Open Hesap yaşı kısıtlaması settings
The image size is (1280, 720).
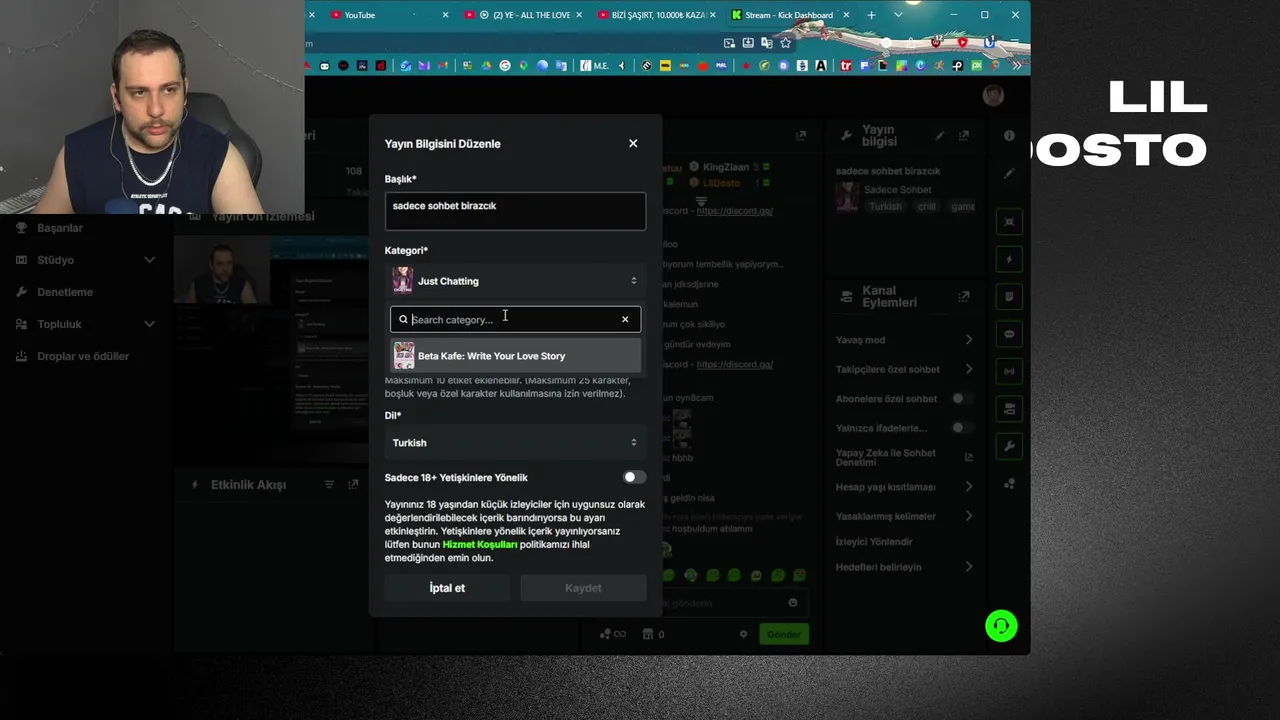tap(905, 487)
